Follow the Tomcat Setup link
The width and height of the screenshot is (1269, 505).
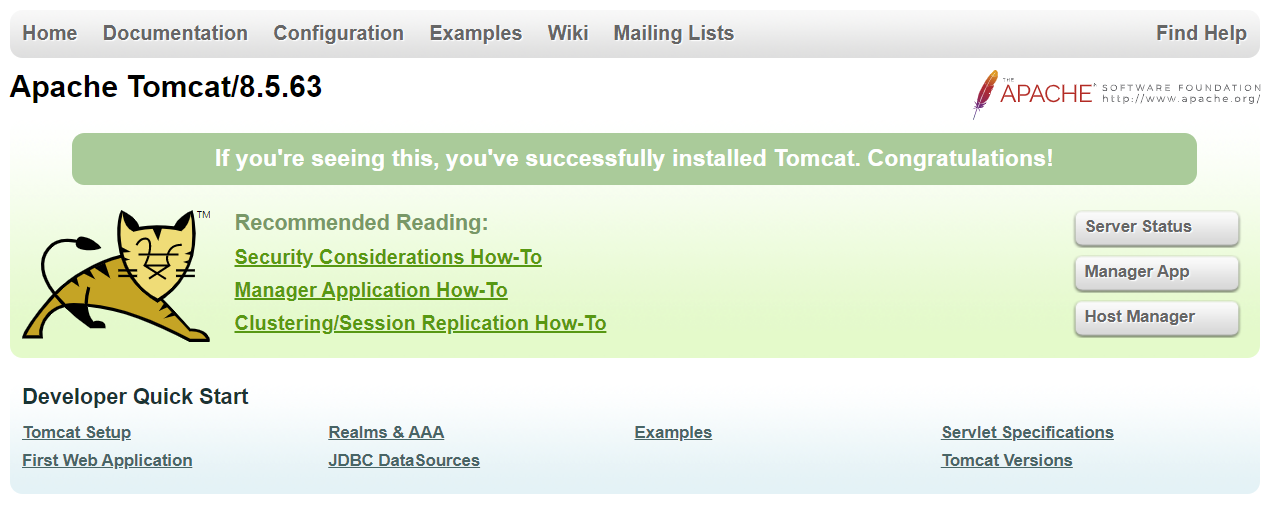pyautogui.click(x=77, y=432)
